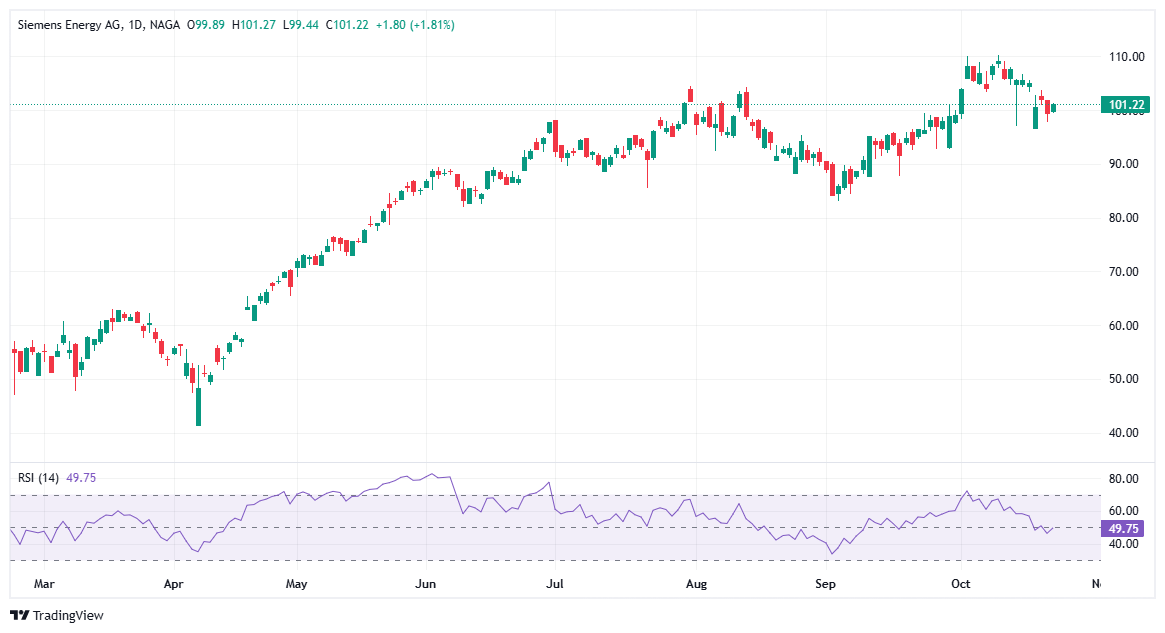Select the RSI (14) indicator label
This screenshot has width=1165, height=633.
pos(40,477)
